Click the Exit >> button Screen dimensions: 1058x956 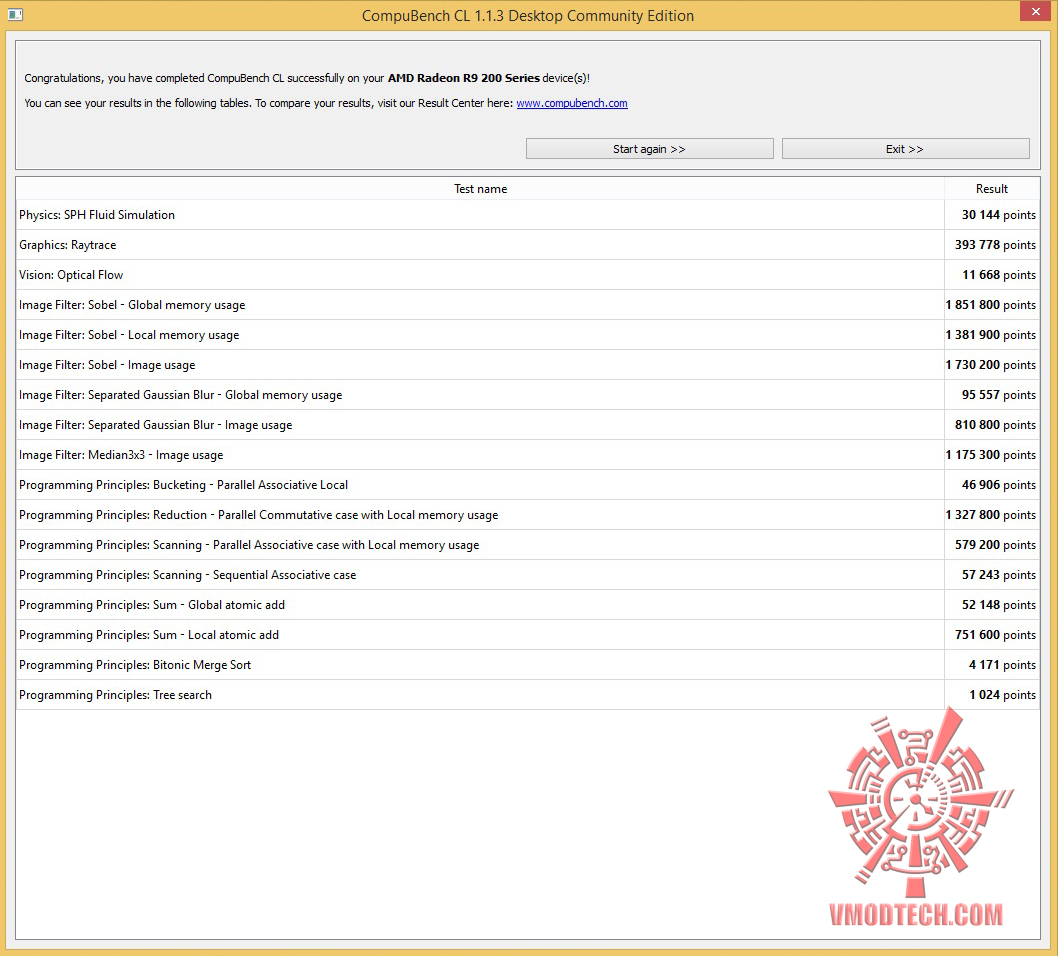[x=905, y=149]
